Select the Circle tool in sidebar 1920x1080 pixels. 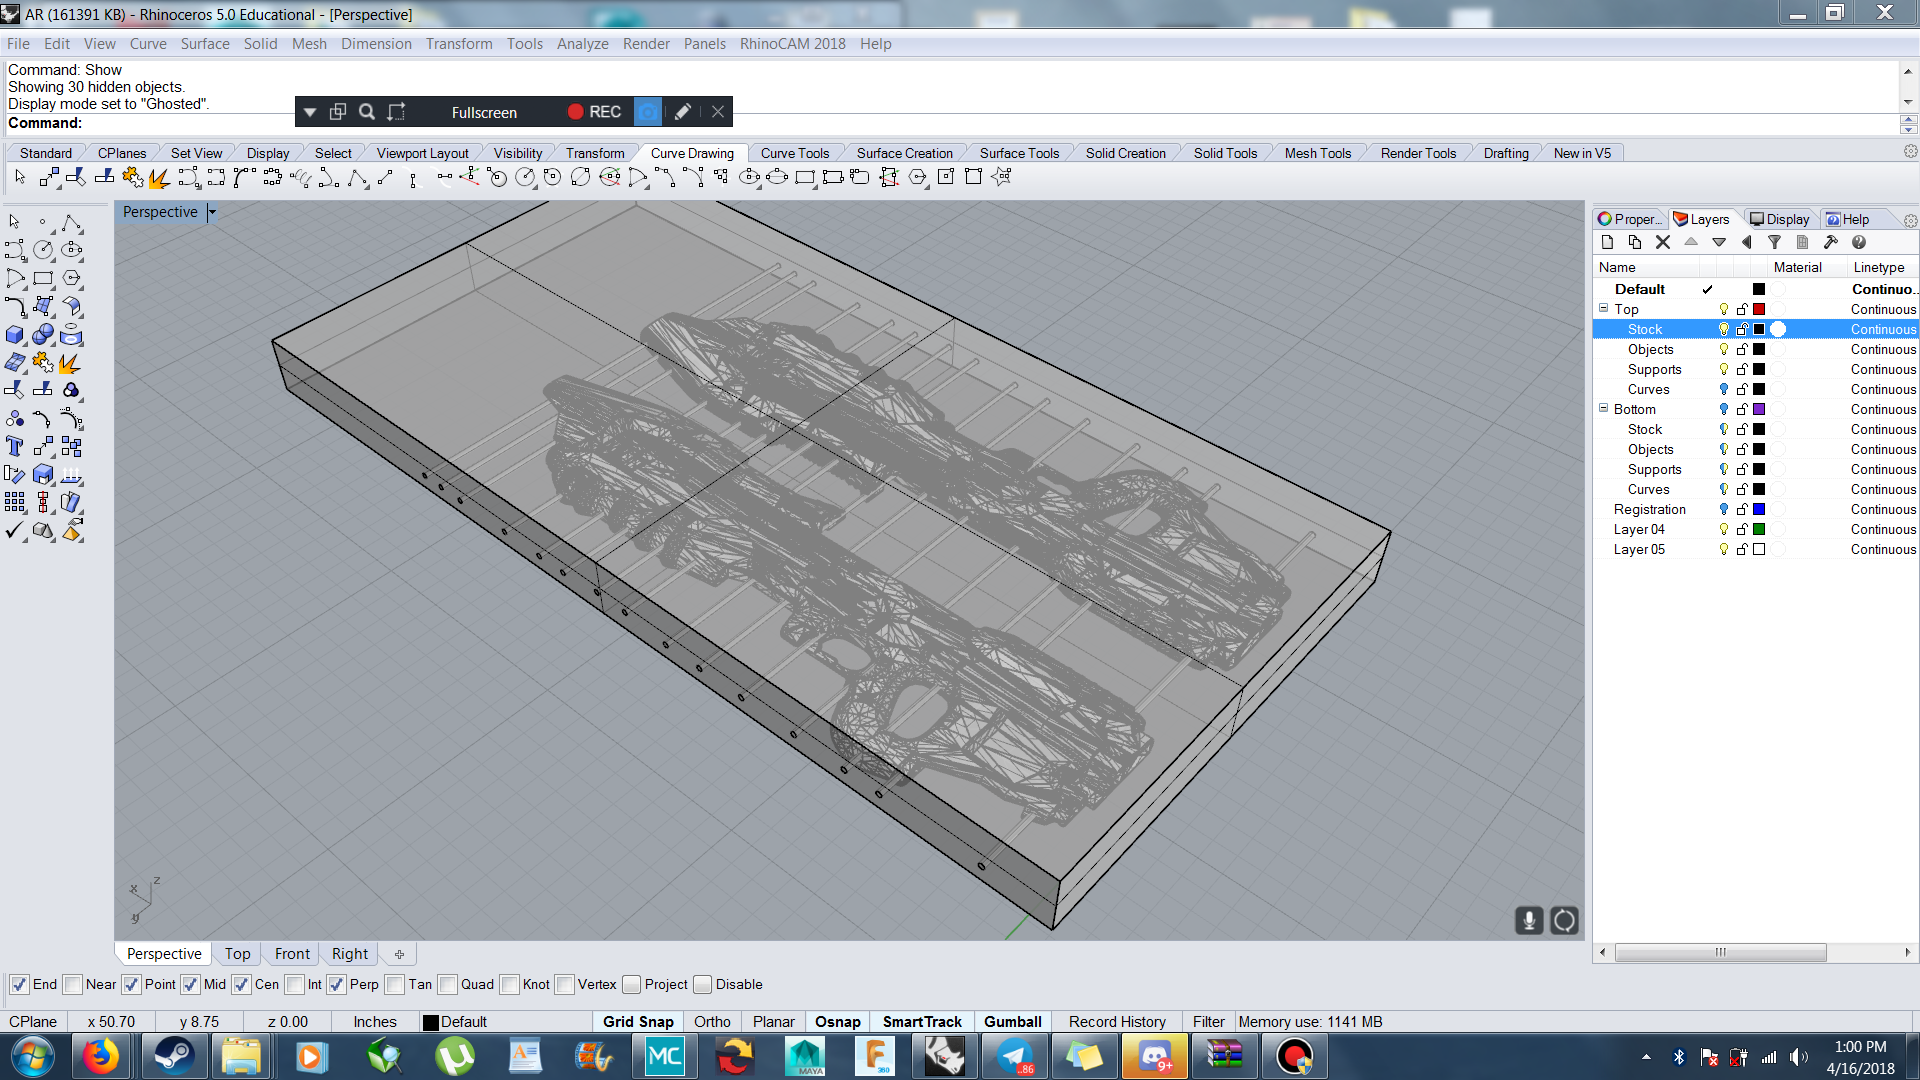43,250
